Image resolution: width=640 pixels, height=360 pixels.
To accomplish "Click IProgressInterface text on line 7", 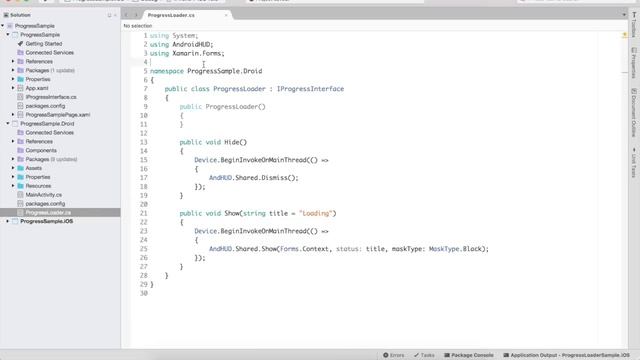I will point(310,89).
